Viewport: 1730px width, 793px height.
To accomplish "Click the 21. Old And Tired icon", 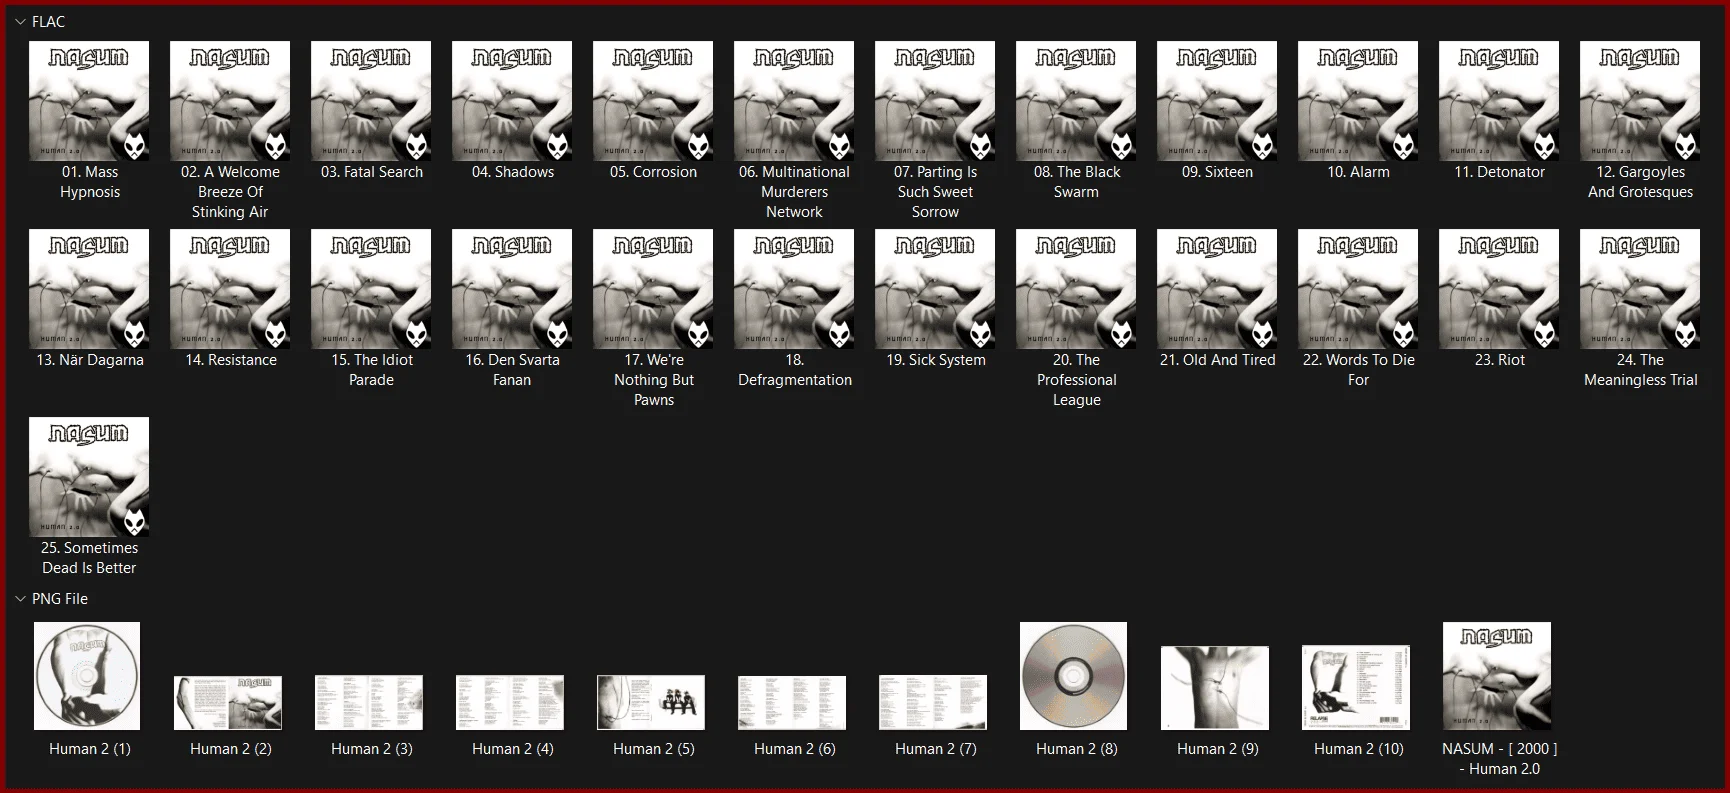I will click(x=1217, y=289).
